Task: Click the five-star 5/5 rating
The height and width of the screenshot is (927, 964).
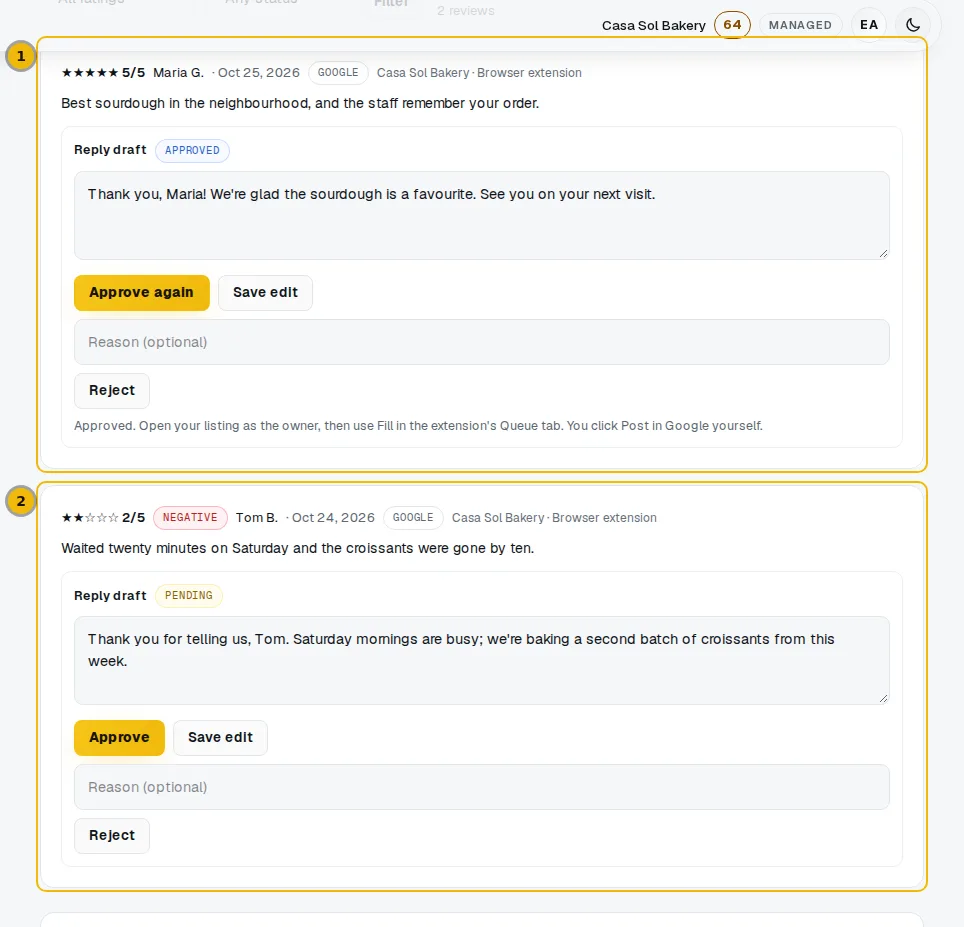Action: pos(103,73)
